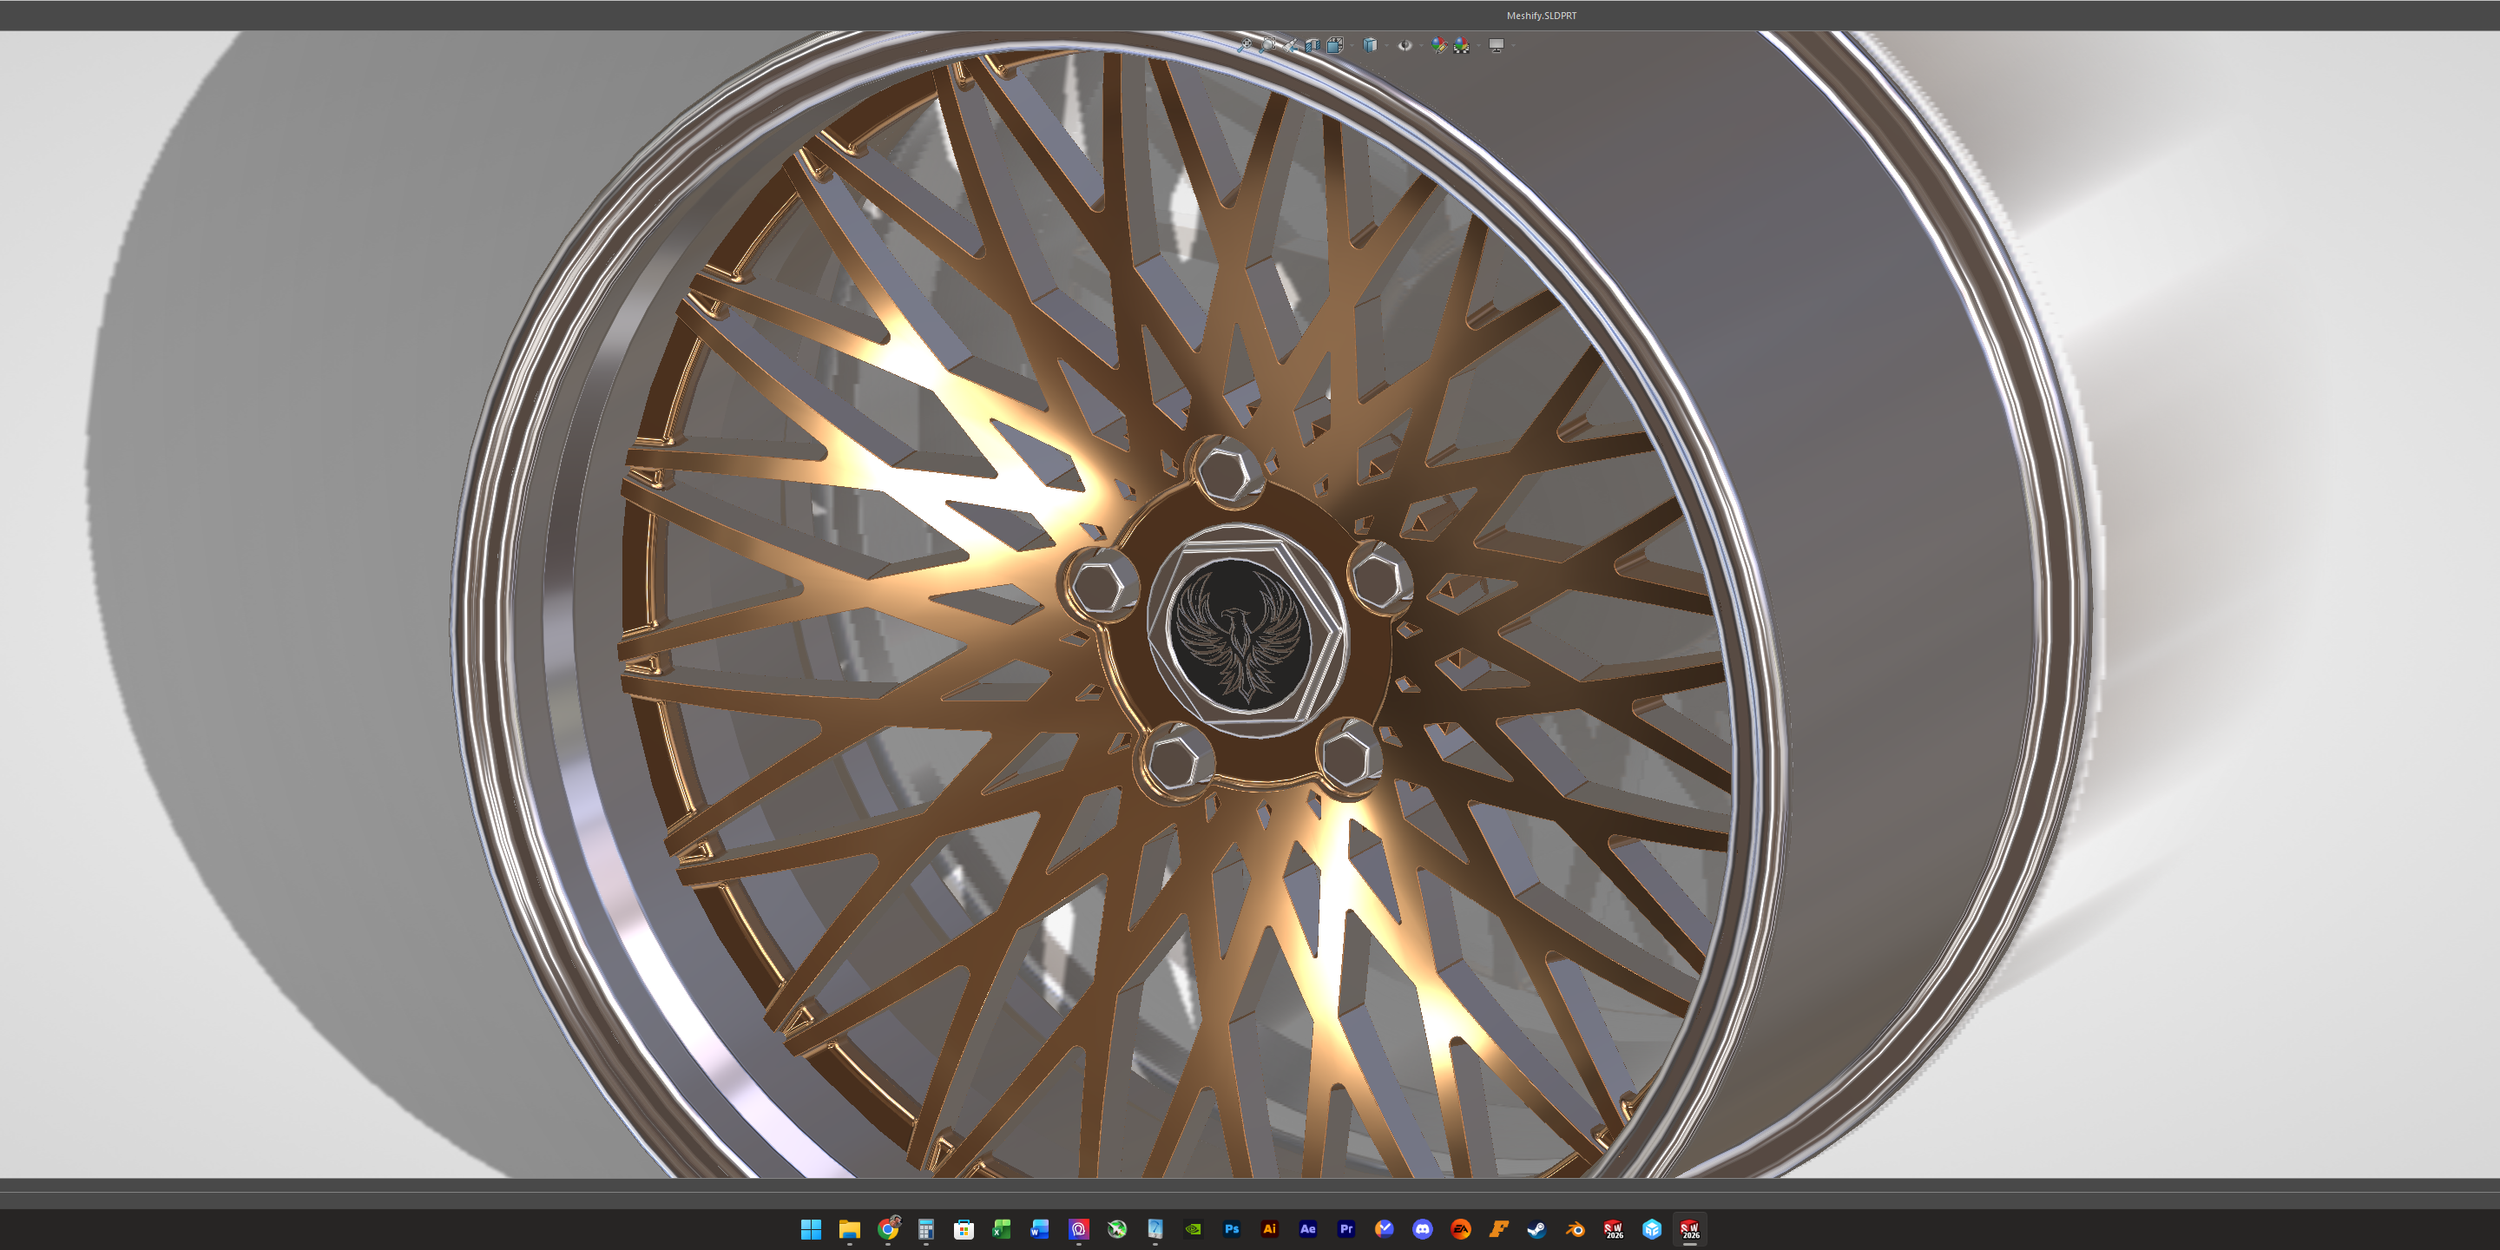Click the Meshify.SLDPRT title text
2500x1250 pixels.
tap(1542, 16)
